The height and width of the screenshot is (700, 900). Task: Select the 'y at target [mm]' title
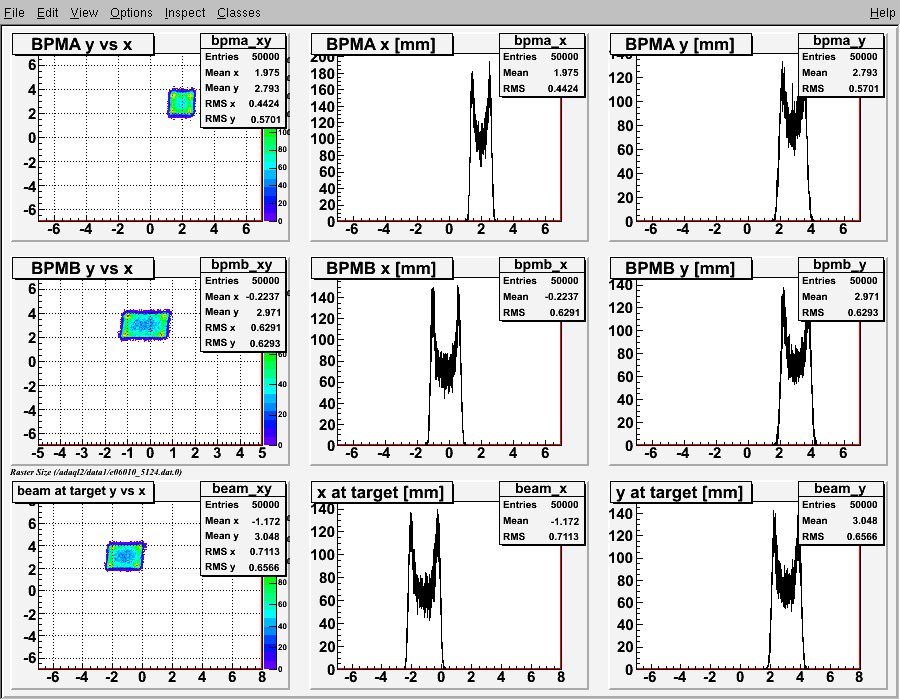point(680,492)
